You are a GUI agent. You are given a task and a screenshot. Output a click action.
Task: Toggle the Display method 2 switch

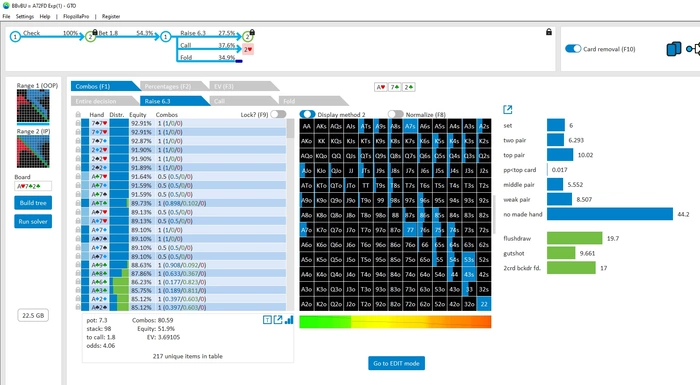pyautogui.click(x=308, y=114)
